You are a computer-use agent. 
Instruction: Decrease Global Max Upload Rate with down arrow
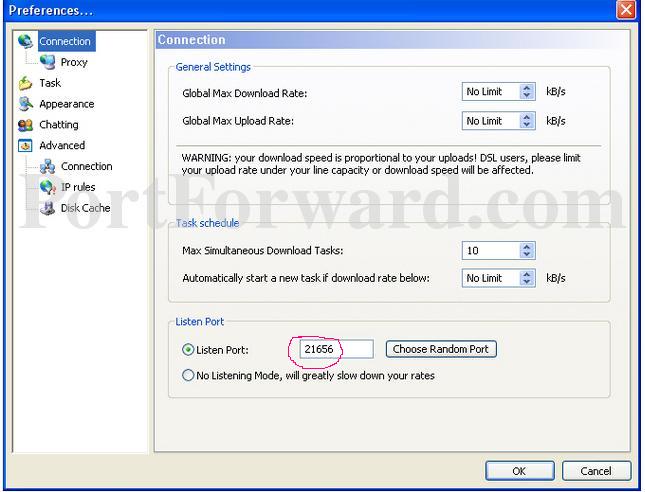pos(527,125)
